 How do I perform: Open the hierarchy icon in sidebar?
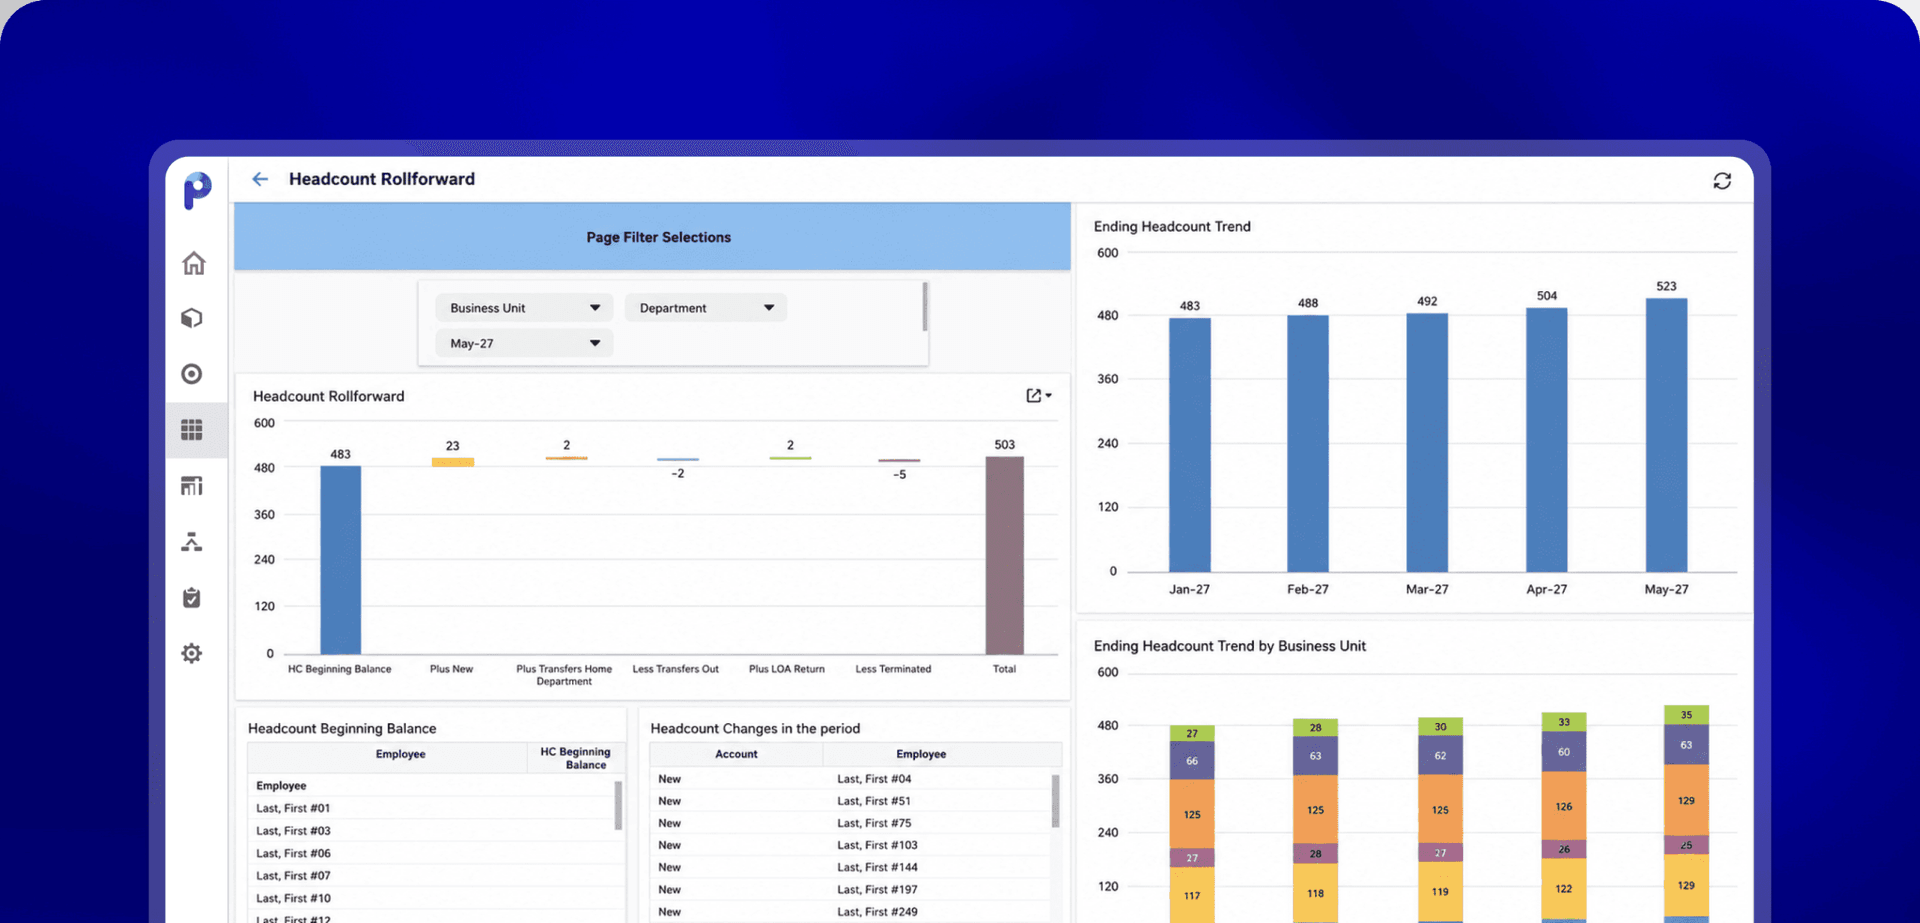point(192,542)
